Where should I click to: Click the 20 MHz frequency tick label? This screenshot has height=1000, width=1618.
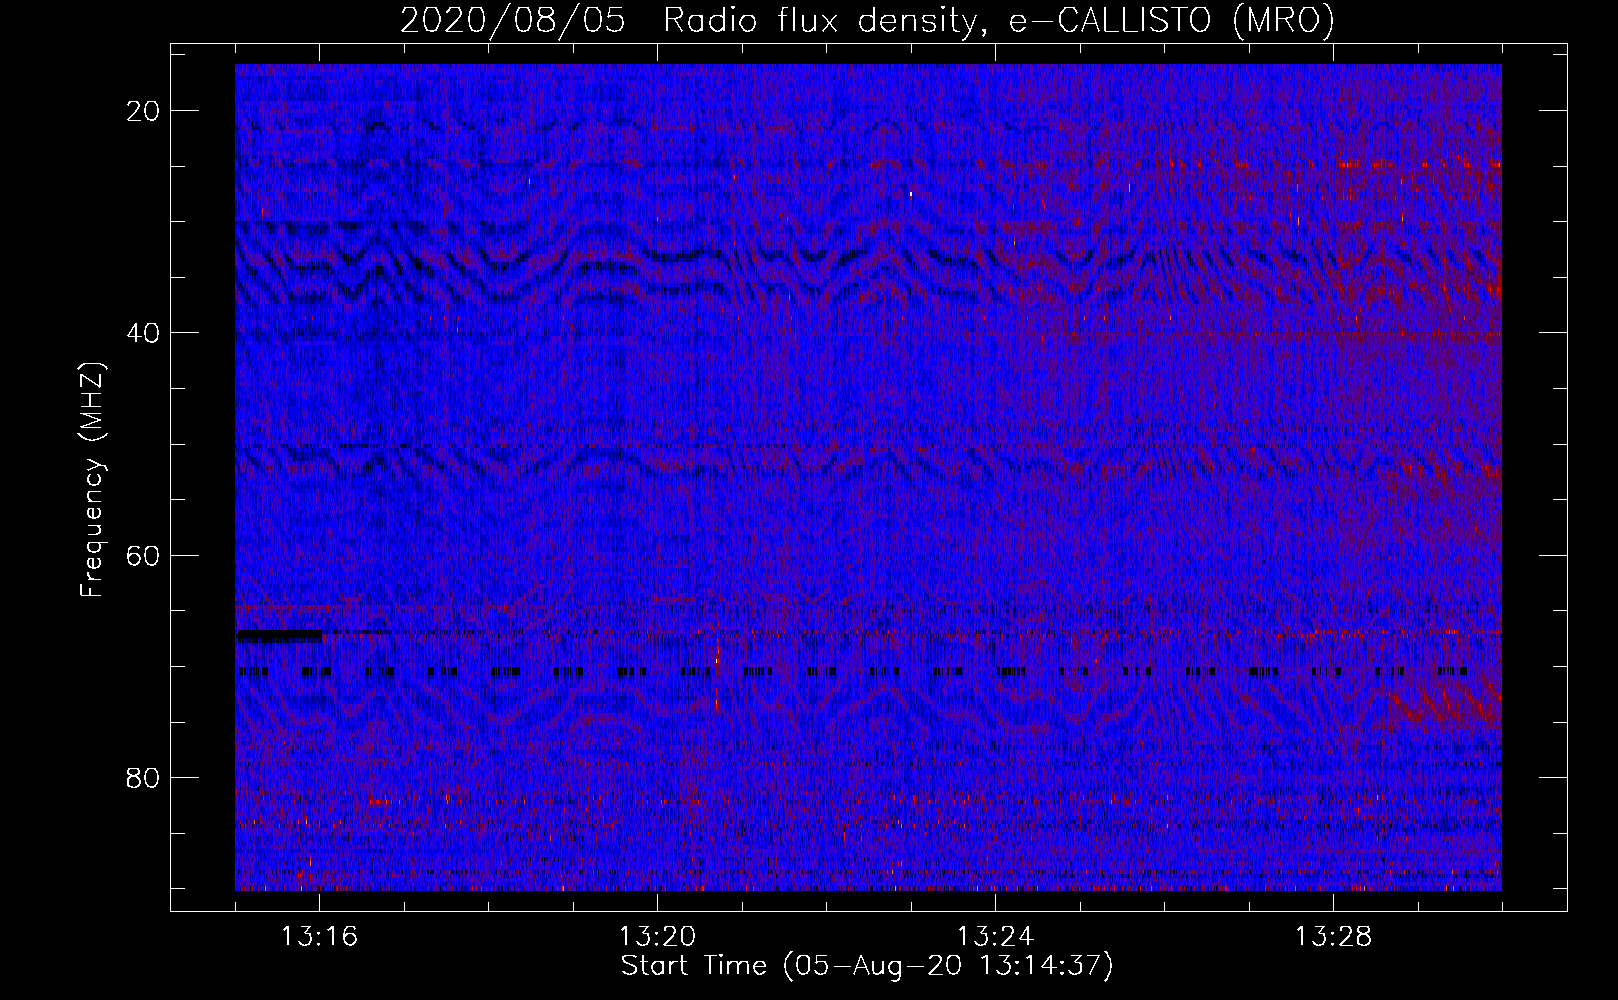point(144,111)
